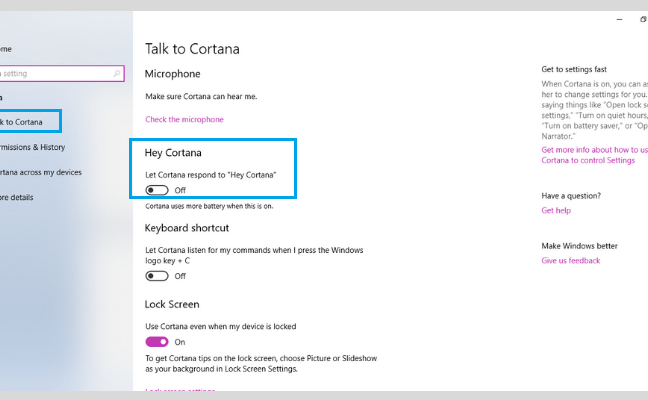
Task: Click the Hey Cortana section heading
Action: [x=173, y=153]
